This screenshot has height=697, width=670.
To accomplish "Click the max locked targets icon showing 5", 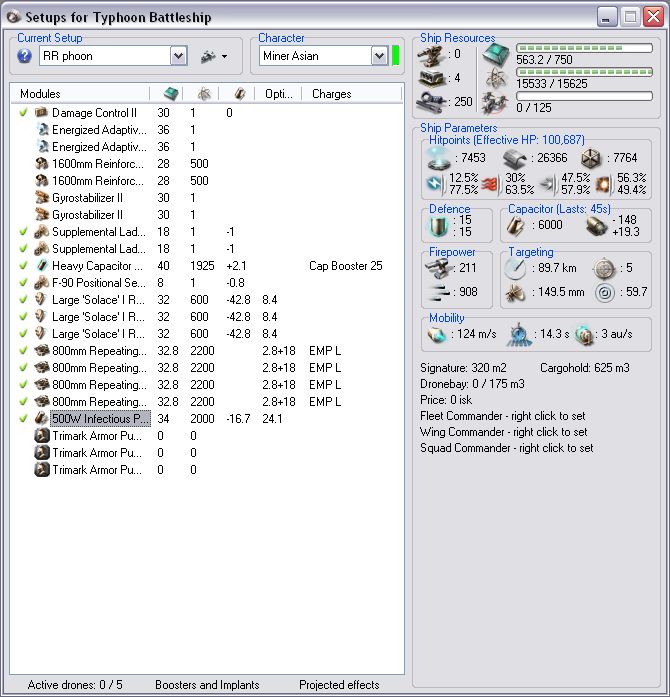I will (x=604, y=268).
